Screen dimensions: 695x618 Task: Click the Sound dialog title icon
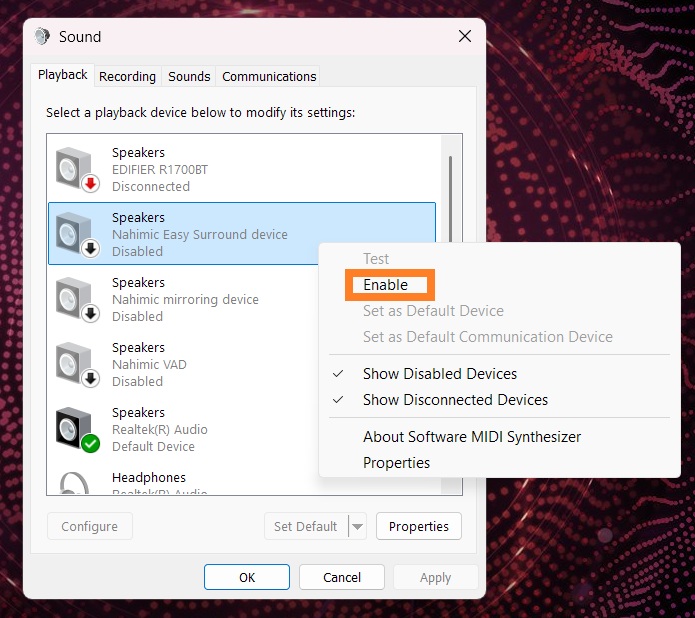coord(43,36)
